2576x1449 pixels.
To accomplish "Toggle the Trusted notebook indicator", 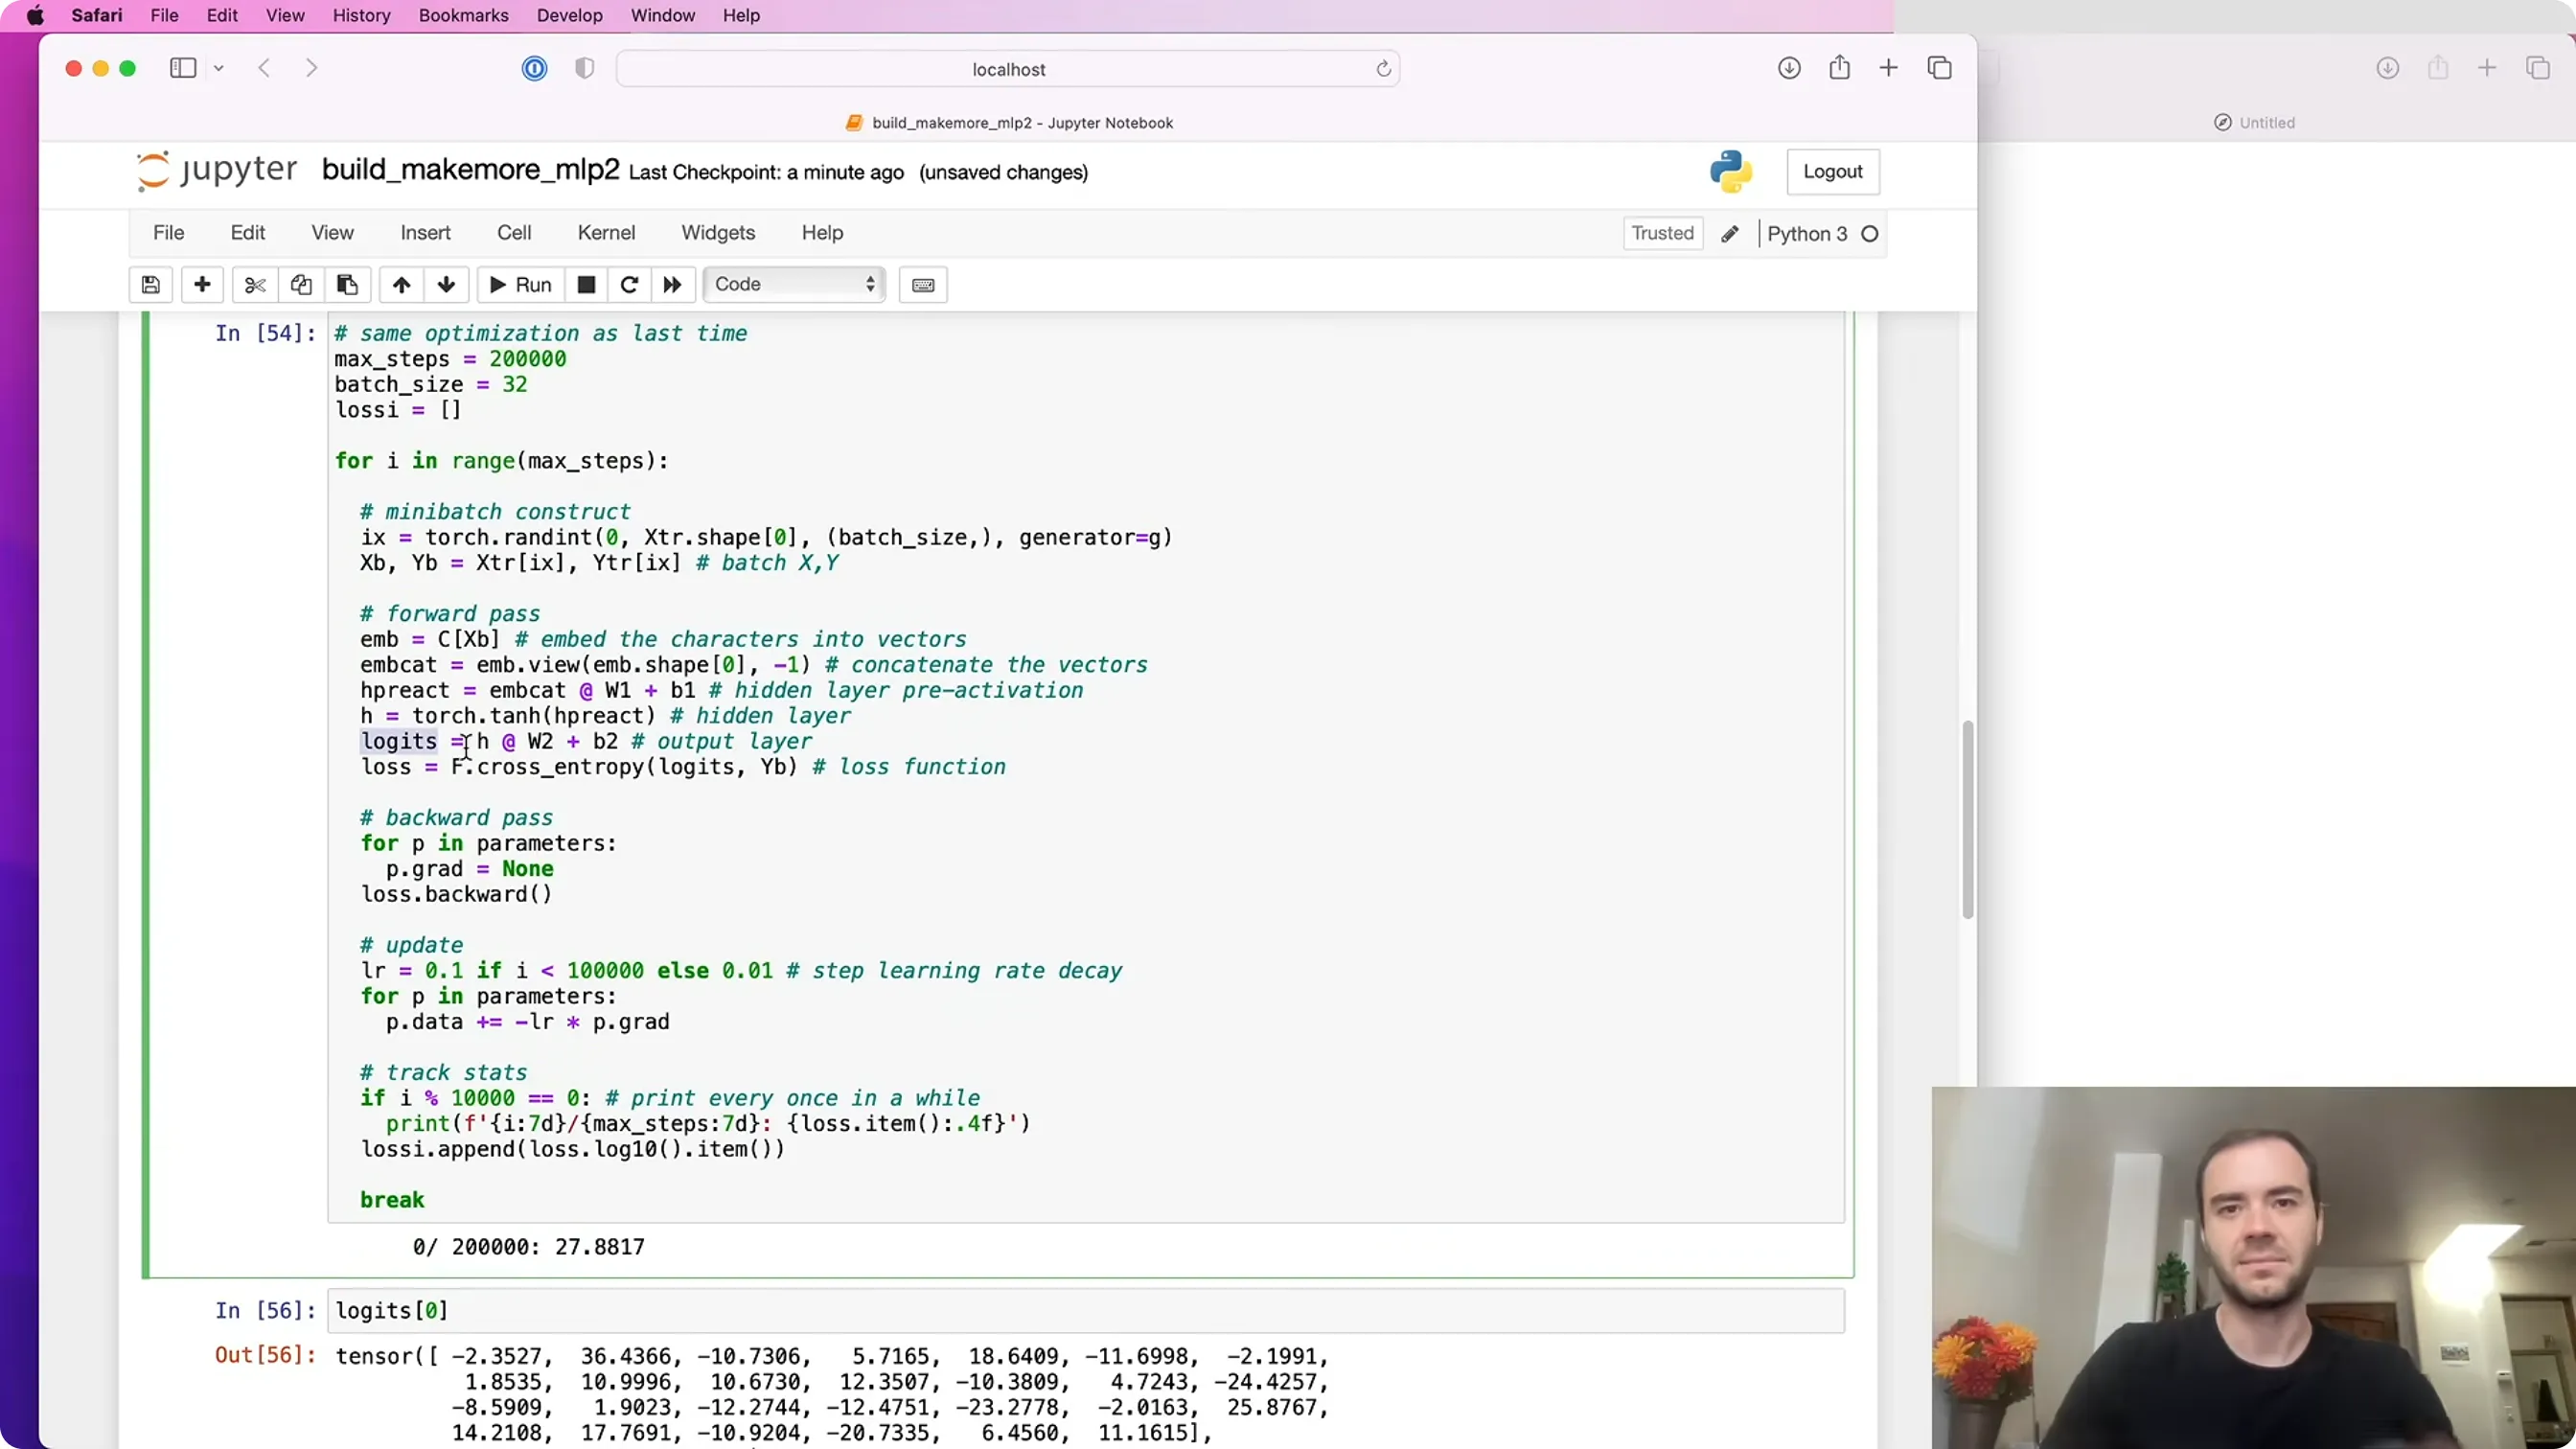I will pyautogui.click(x=1662, y=233).
